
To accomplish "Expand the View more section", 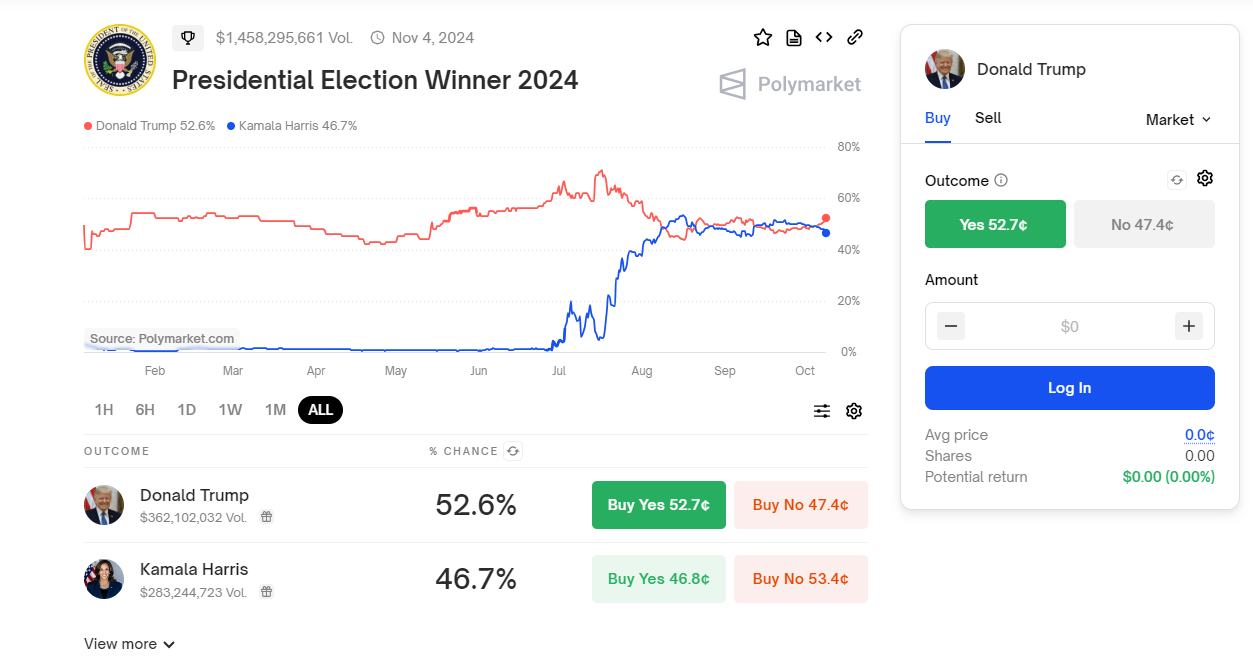I will pos(130,644).
